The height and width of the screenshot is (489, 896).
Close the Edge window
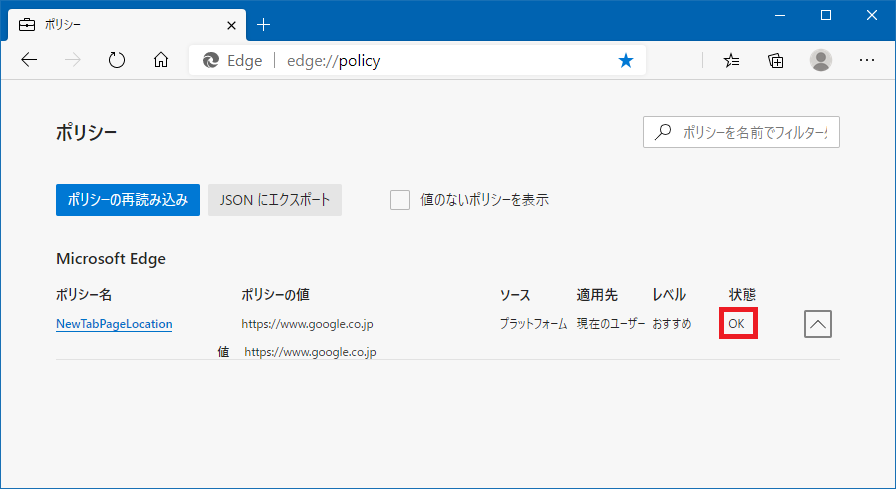coord(871,15)
